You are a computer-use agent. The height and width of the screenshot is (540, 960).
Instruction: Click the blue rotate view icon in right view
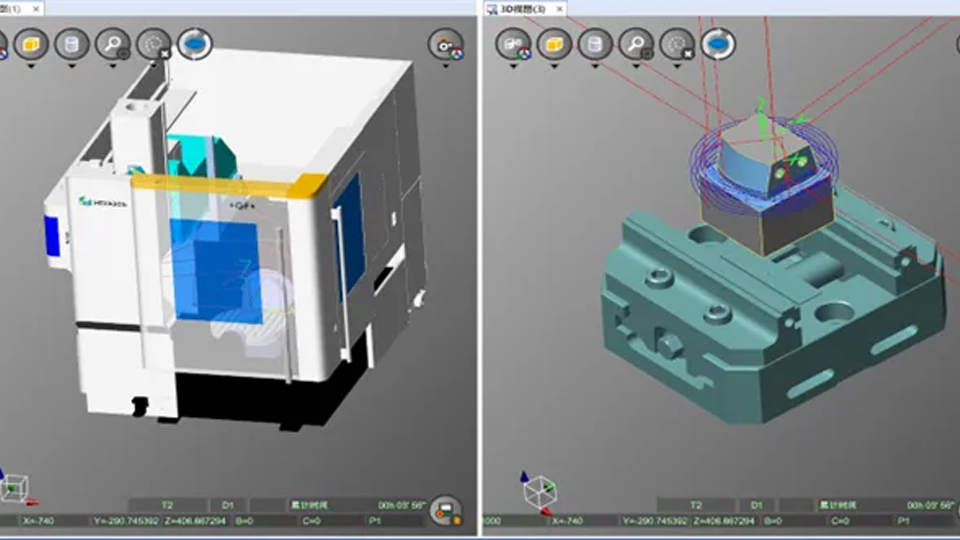coord(718,44)
